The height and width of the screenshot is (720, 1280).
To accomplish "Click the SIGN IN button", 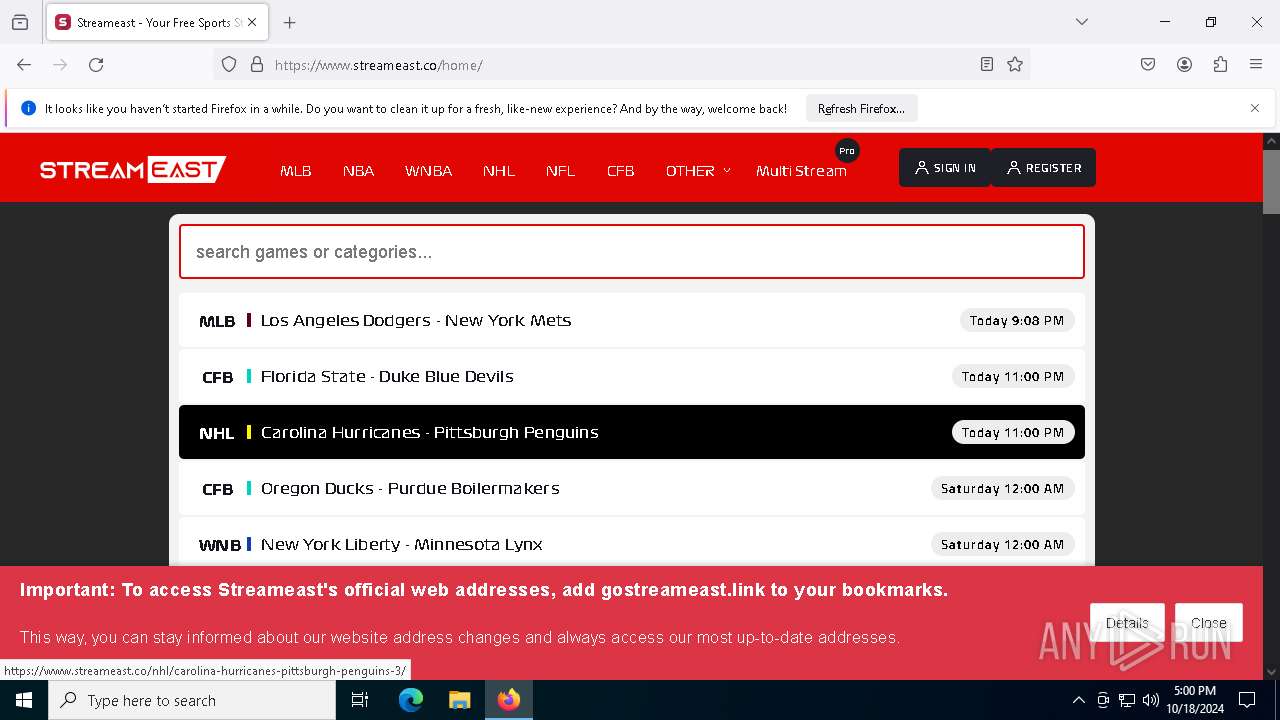I will point(945,168).
